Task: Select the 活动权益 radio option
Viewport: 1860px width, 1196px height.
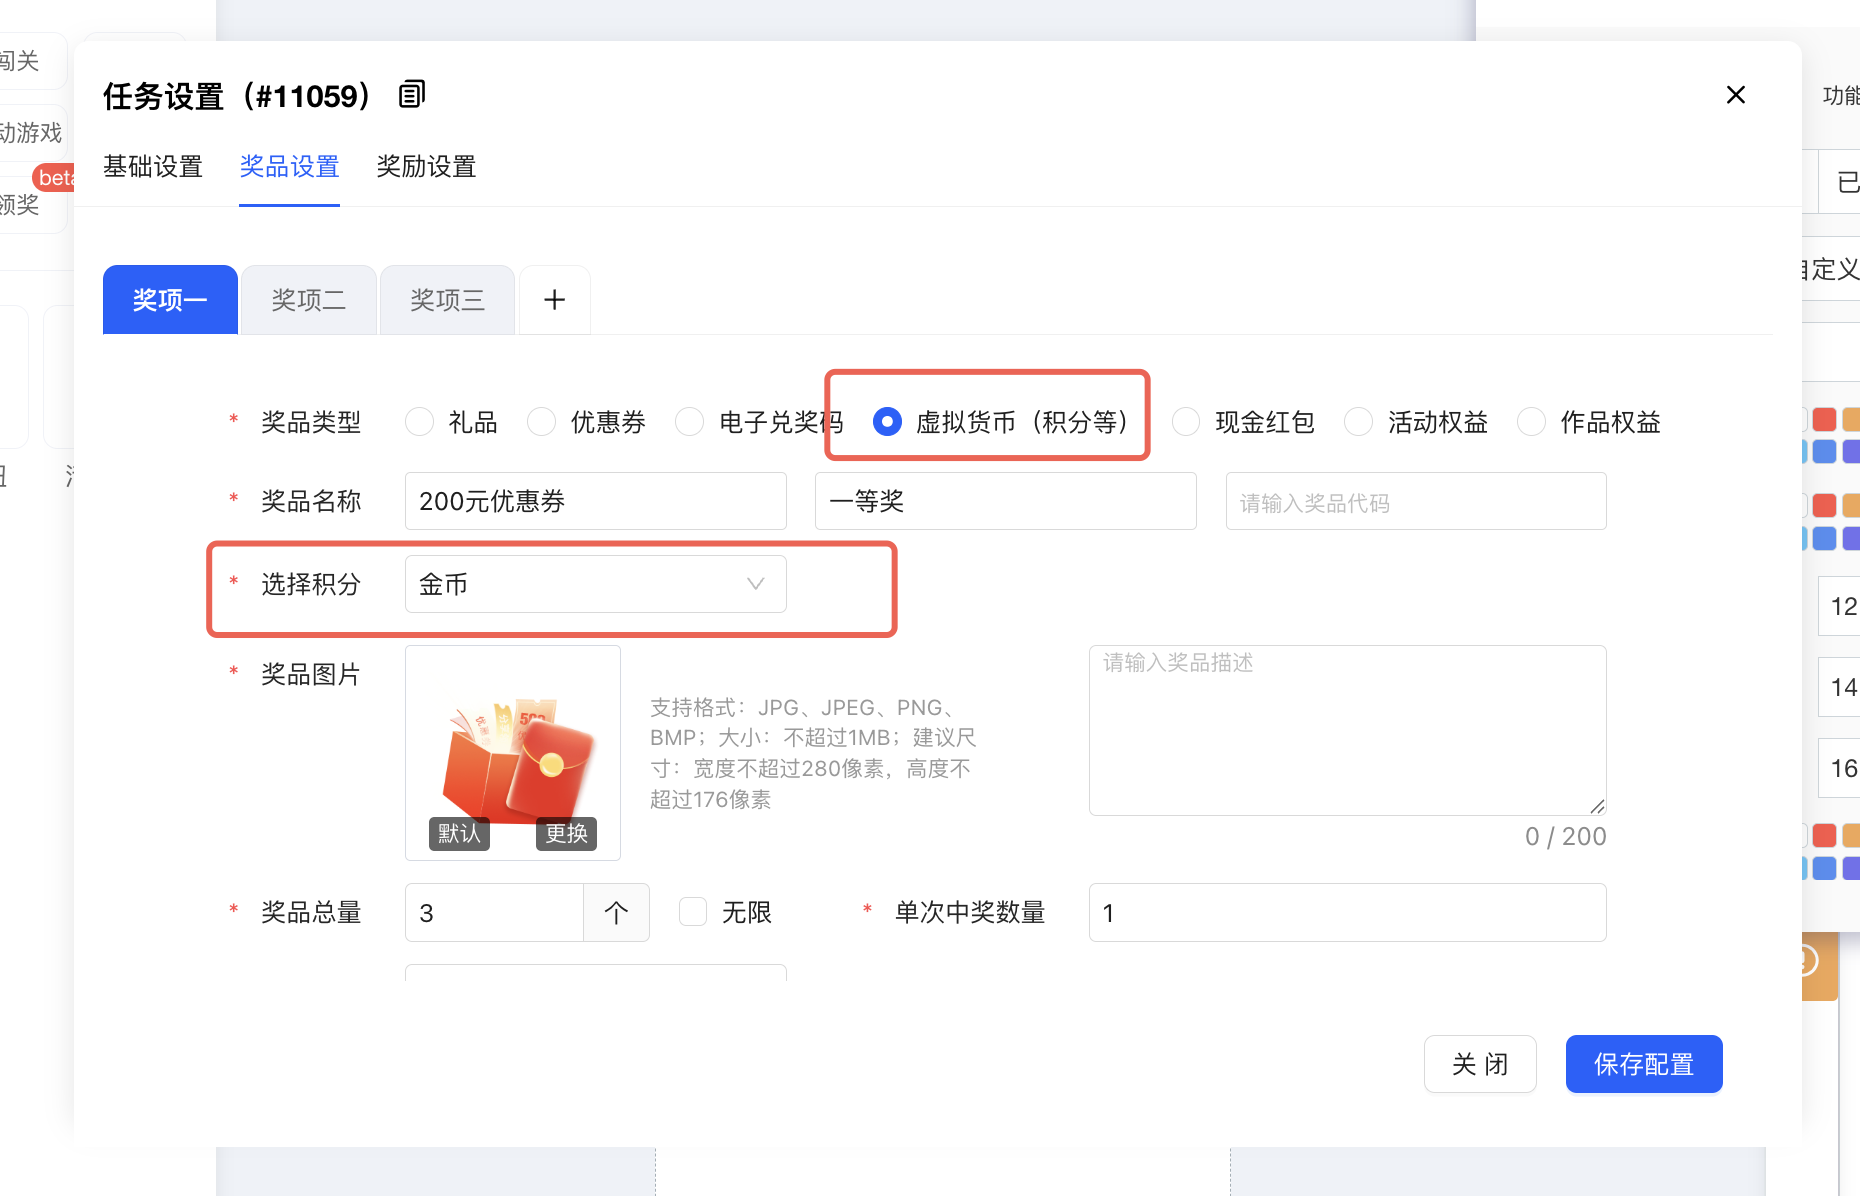Action: pos(1358,422)
